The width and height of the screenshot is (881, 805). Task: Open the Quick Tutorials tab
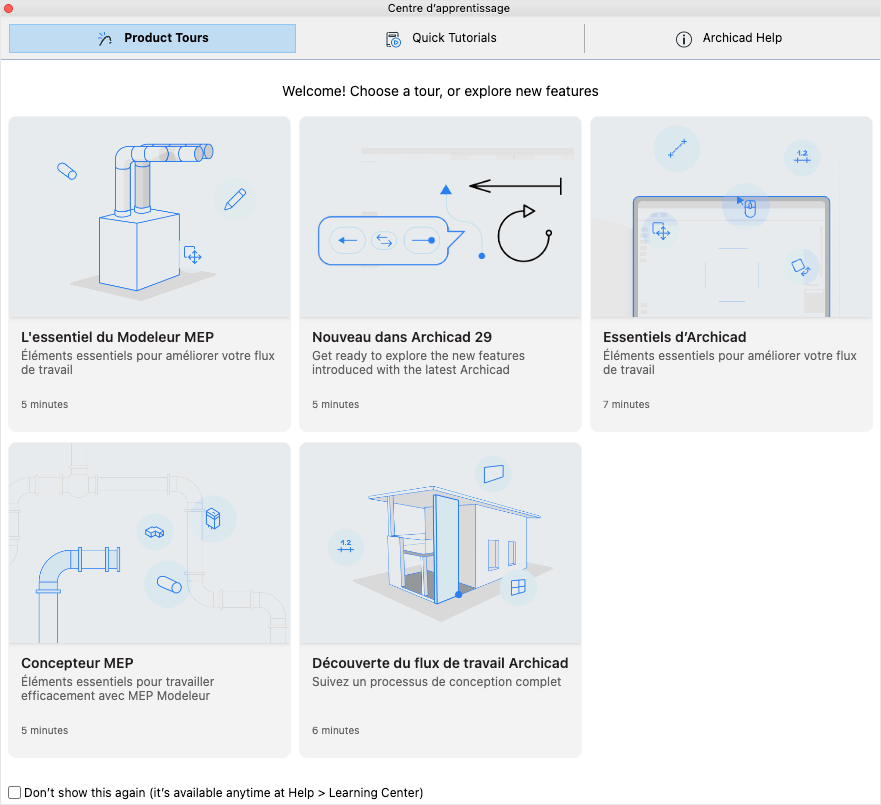441,38
